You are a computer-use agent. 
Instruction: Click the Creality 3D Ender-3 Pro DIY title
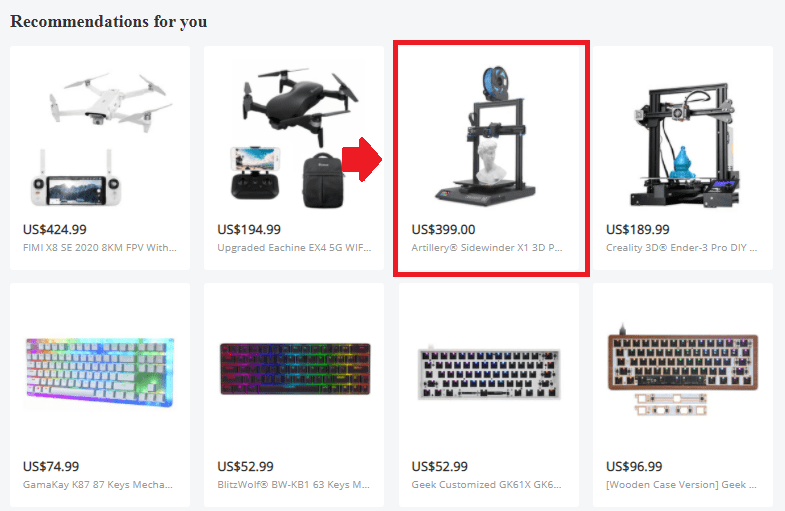tap(681, 248)
